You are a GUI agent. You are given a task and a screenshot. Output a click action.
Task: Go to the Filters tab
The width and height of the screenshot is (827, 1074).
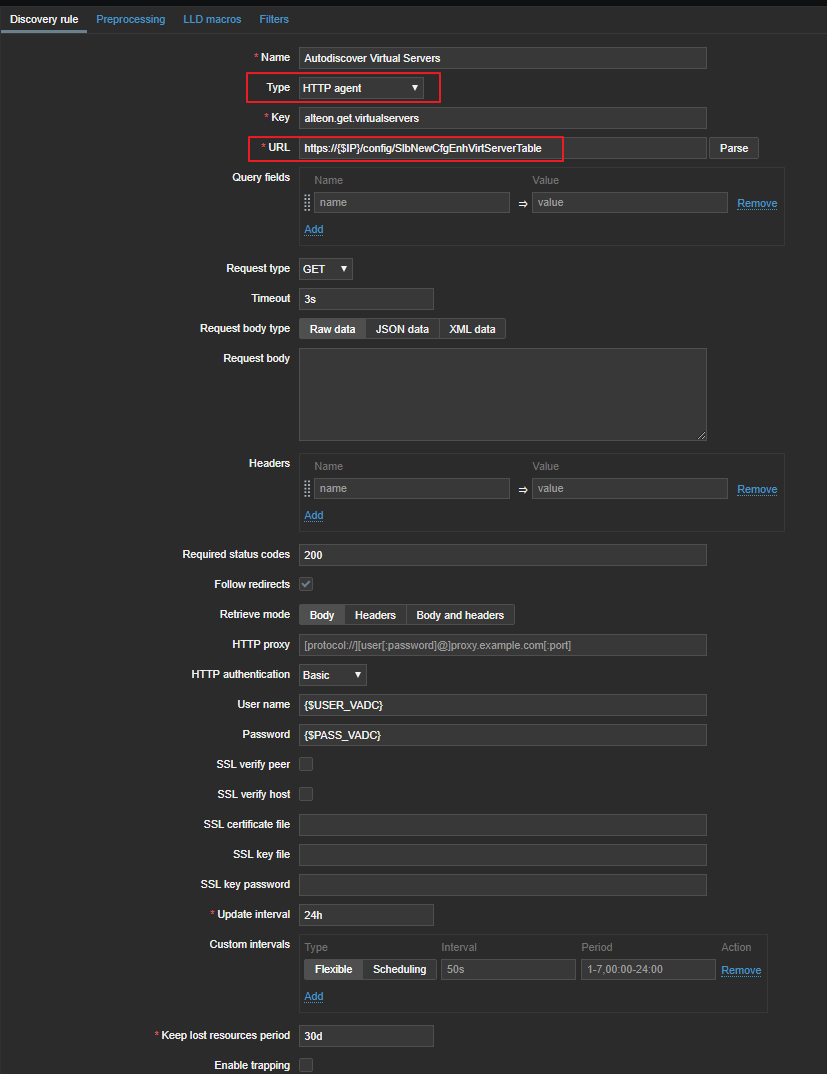click(273, 19)
